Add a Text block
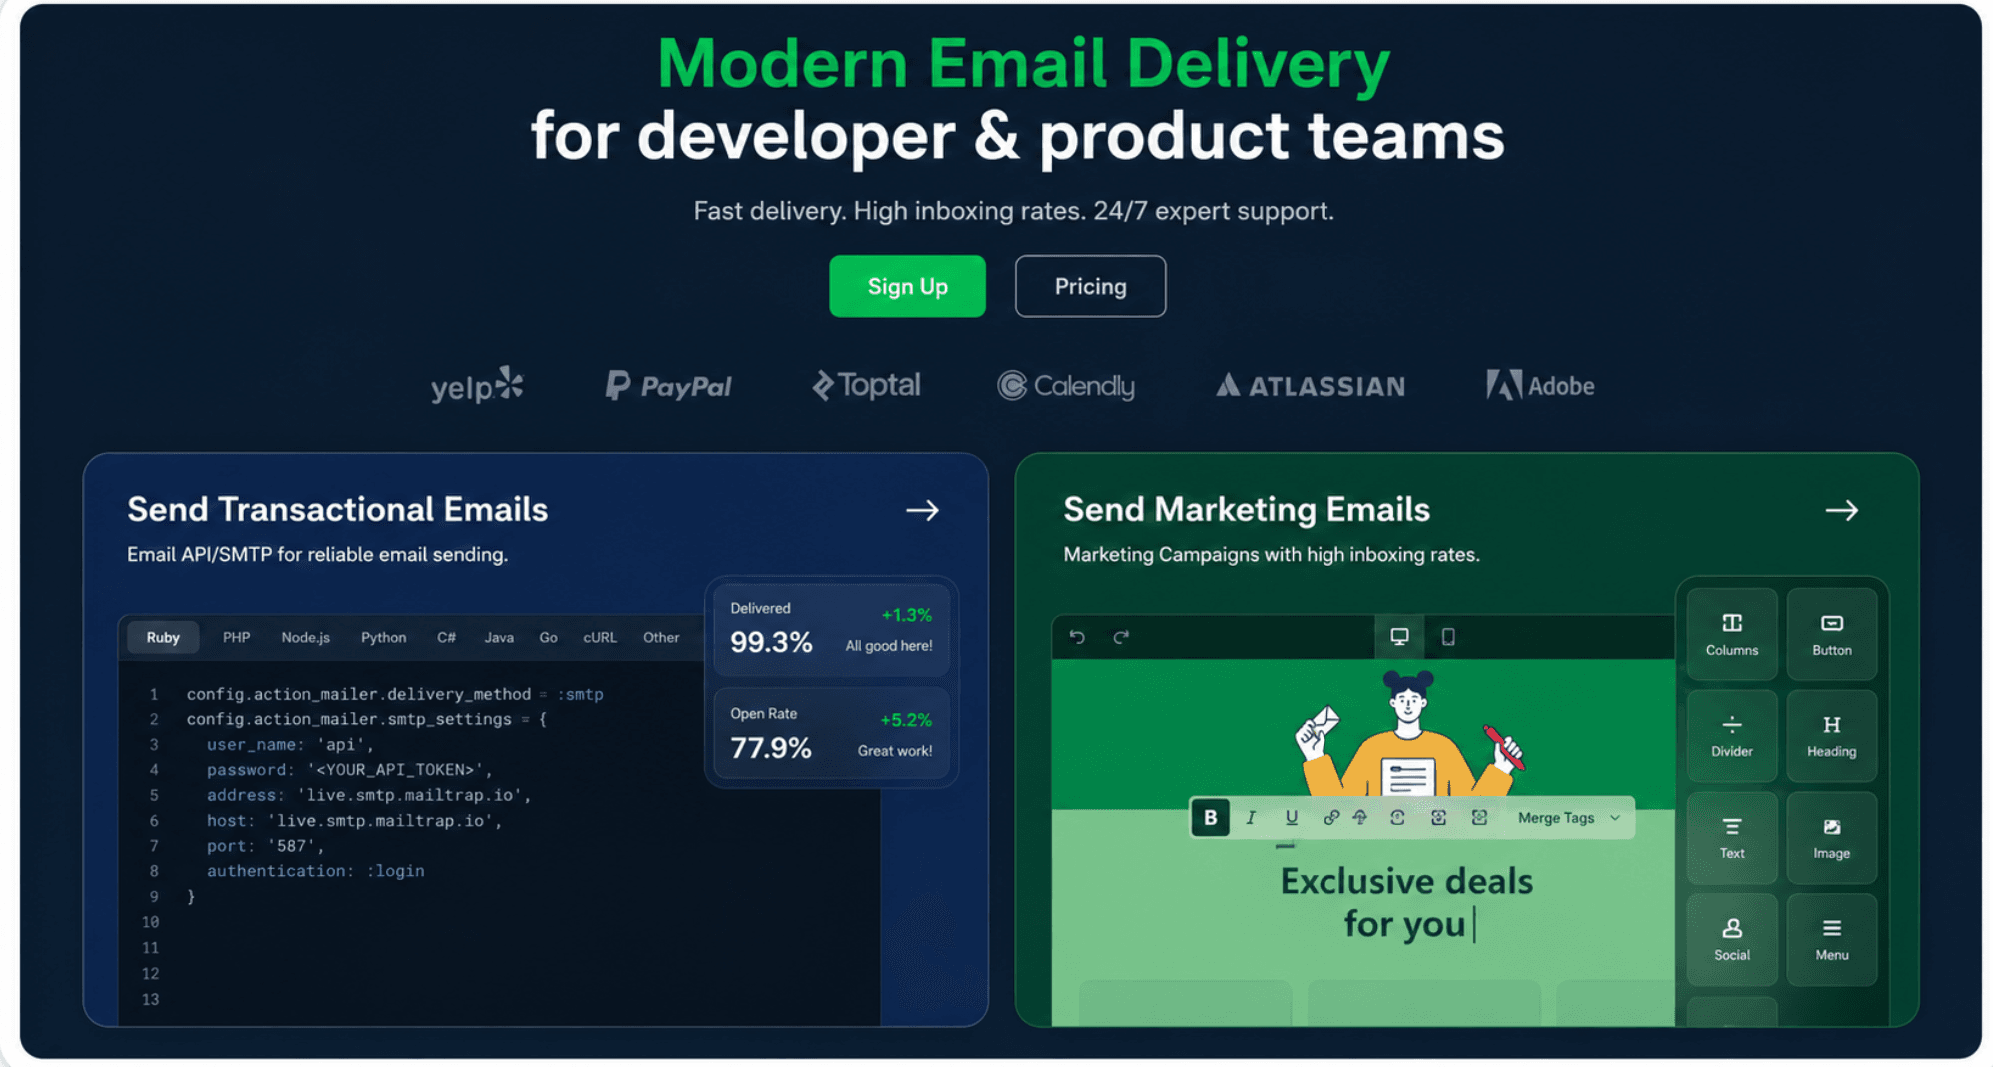 [1731, 838]
